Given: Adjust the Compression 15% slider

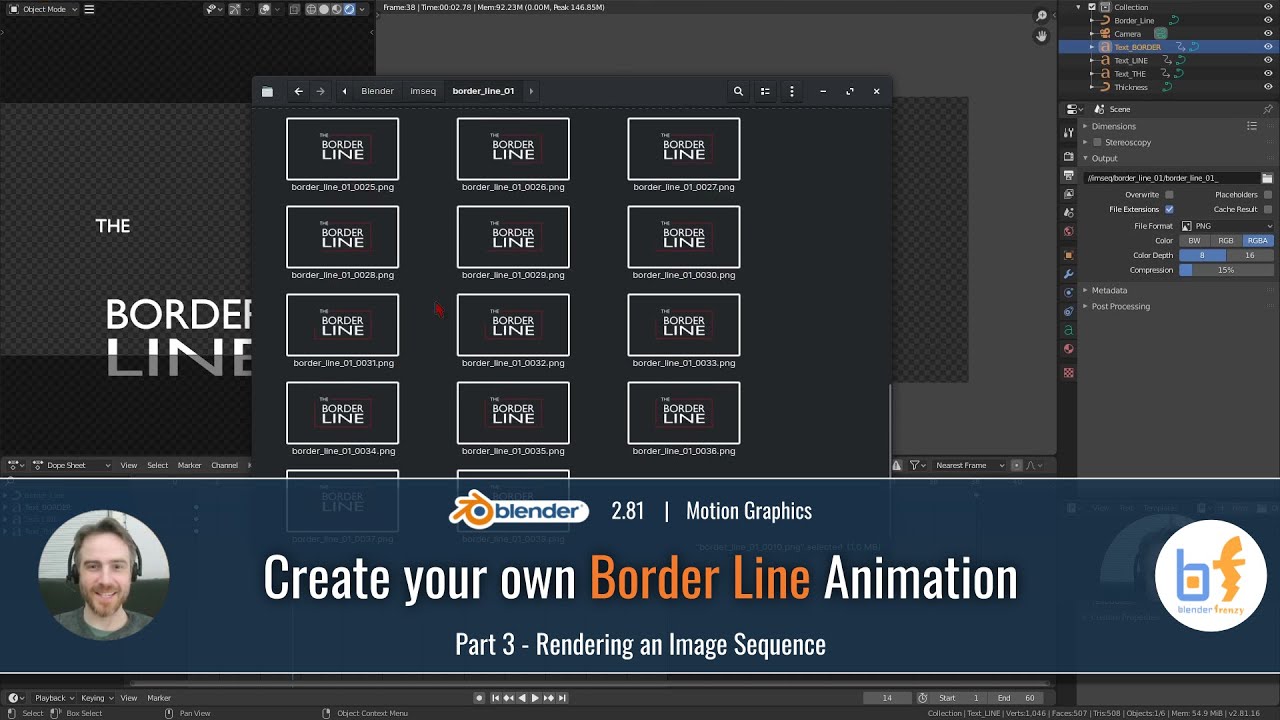Looking at the screenshot, I should coord(1227,270).
